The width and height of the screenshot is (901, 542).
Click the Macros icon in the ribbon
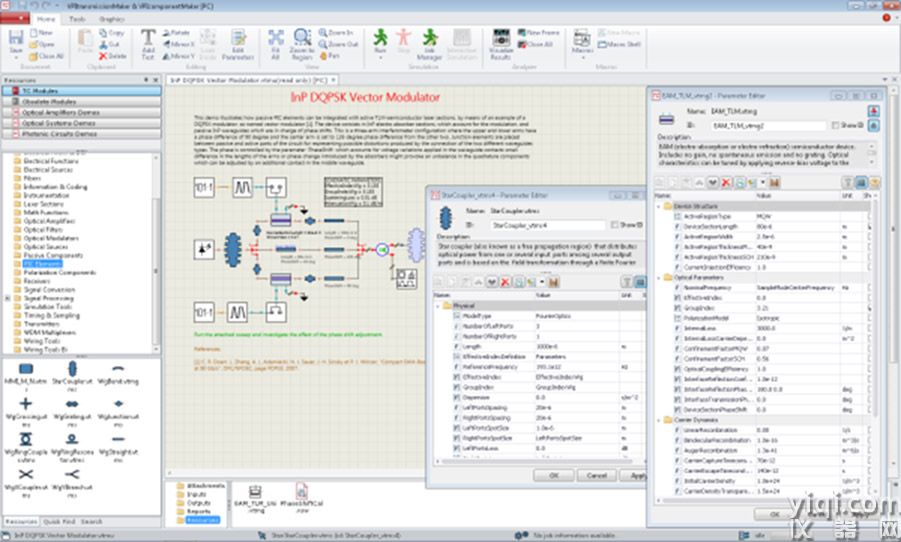point(582,37)
